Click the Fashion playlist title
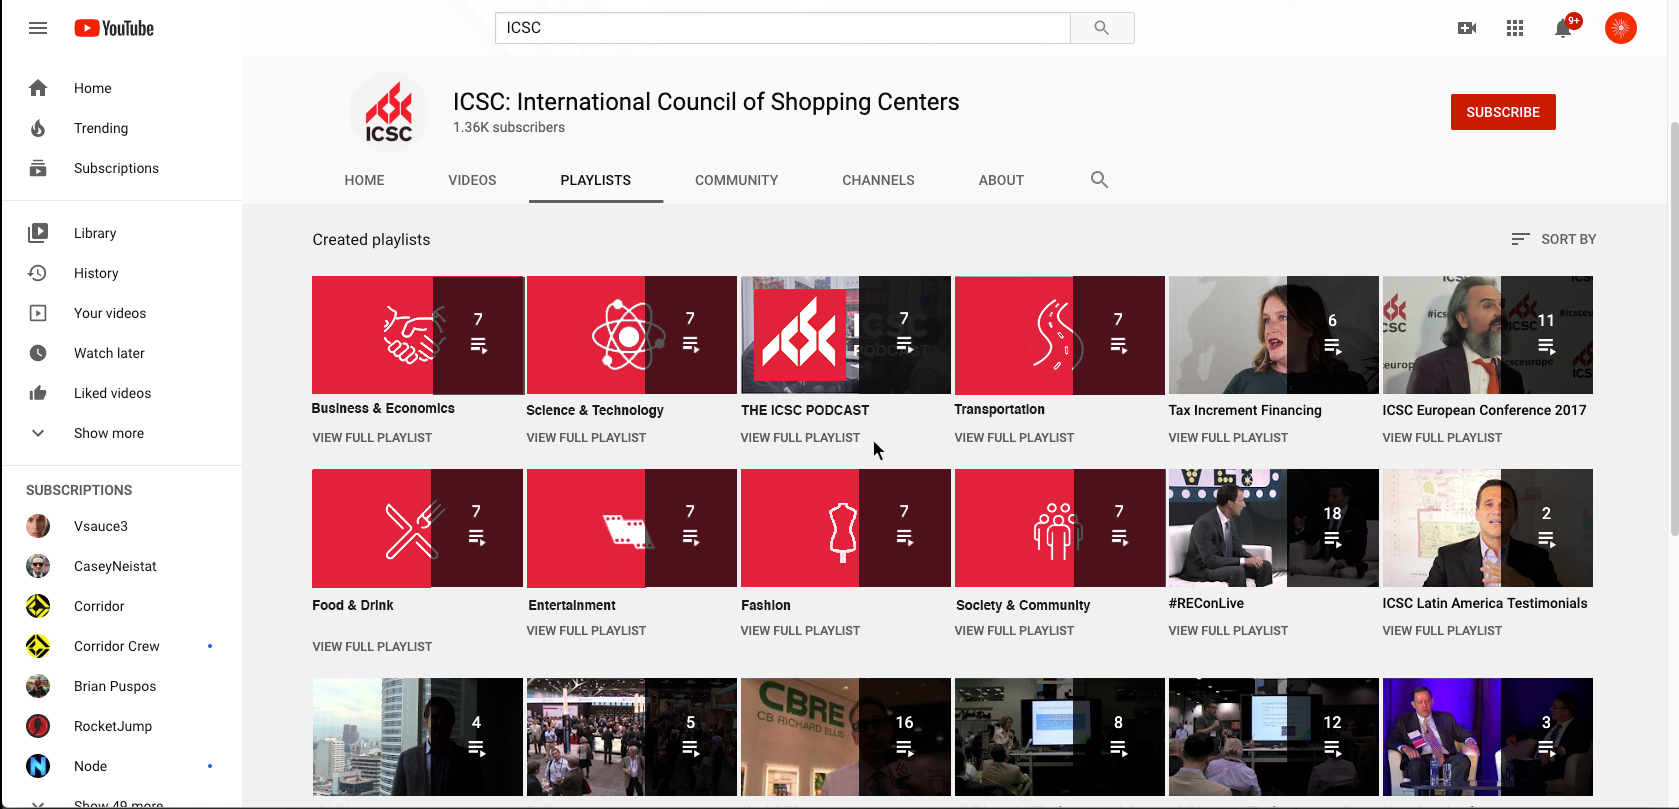 pos(766,605)
